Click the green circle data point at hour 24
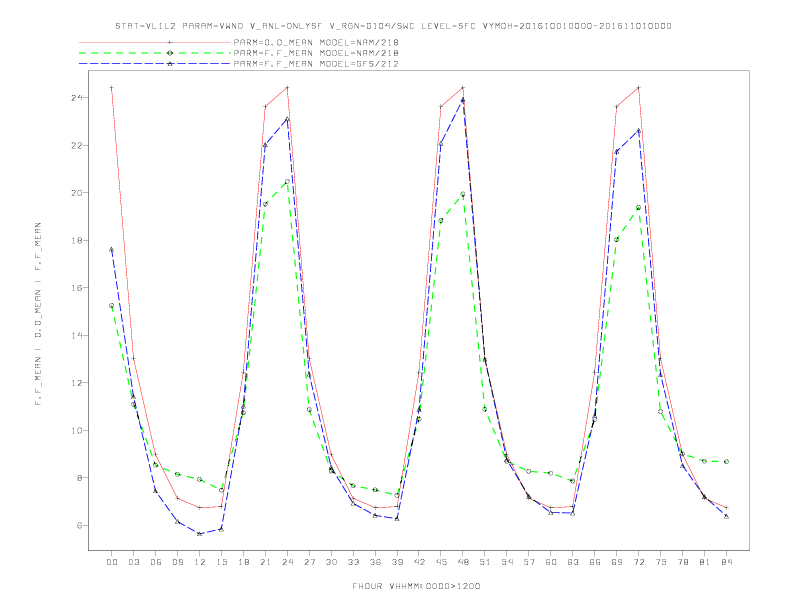The height and width of the screenshot is (612, 792). point(287,182)
